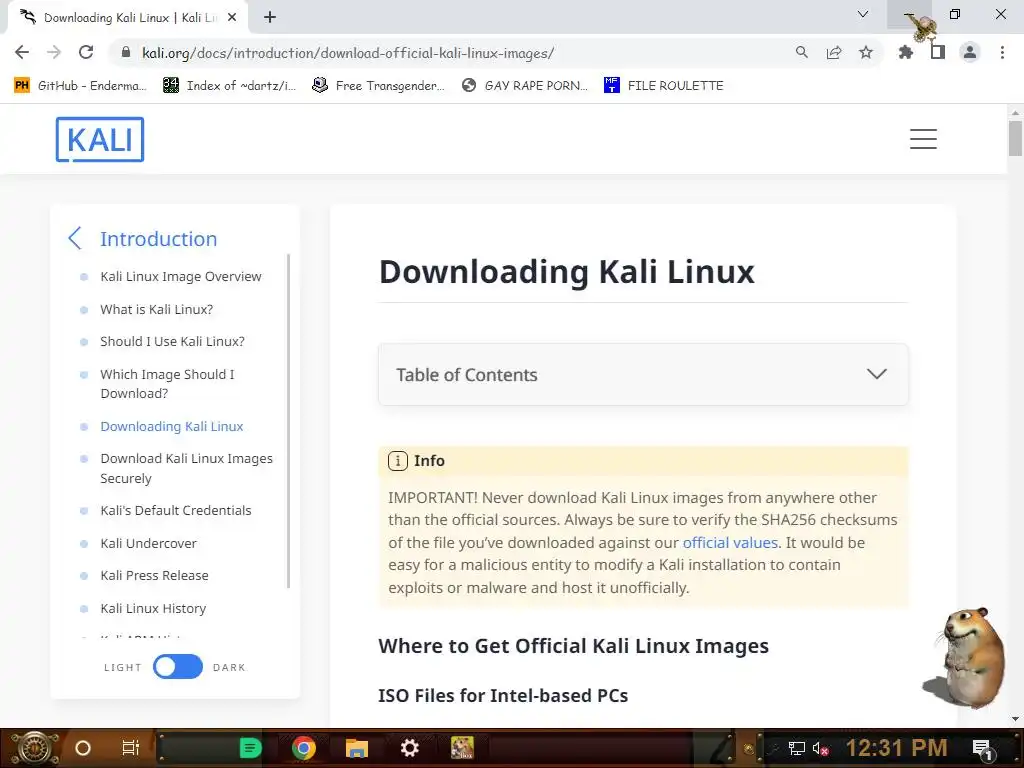
Task: Open Settings gear in taskbar
Action: tap(409, 748)
